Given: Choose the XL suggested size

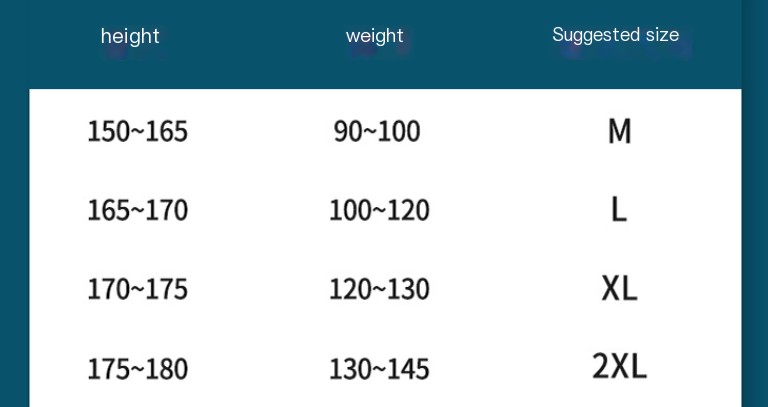Looking at the screenshot, I should point(619,289).
